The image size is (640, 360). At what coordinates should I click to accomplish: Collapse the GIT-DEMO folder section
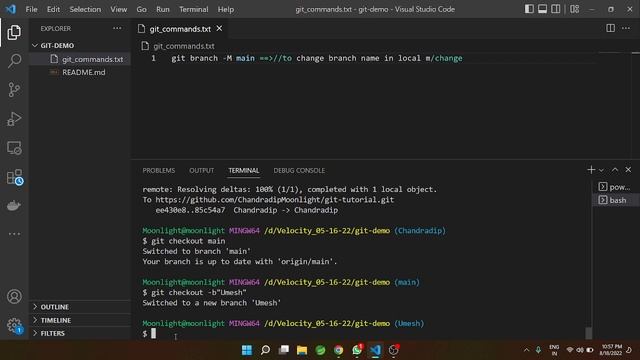(80, 45)
